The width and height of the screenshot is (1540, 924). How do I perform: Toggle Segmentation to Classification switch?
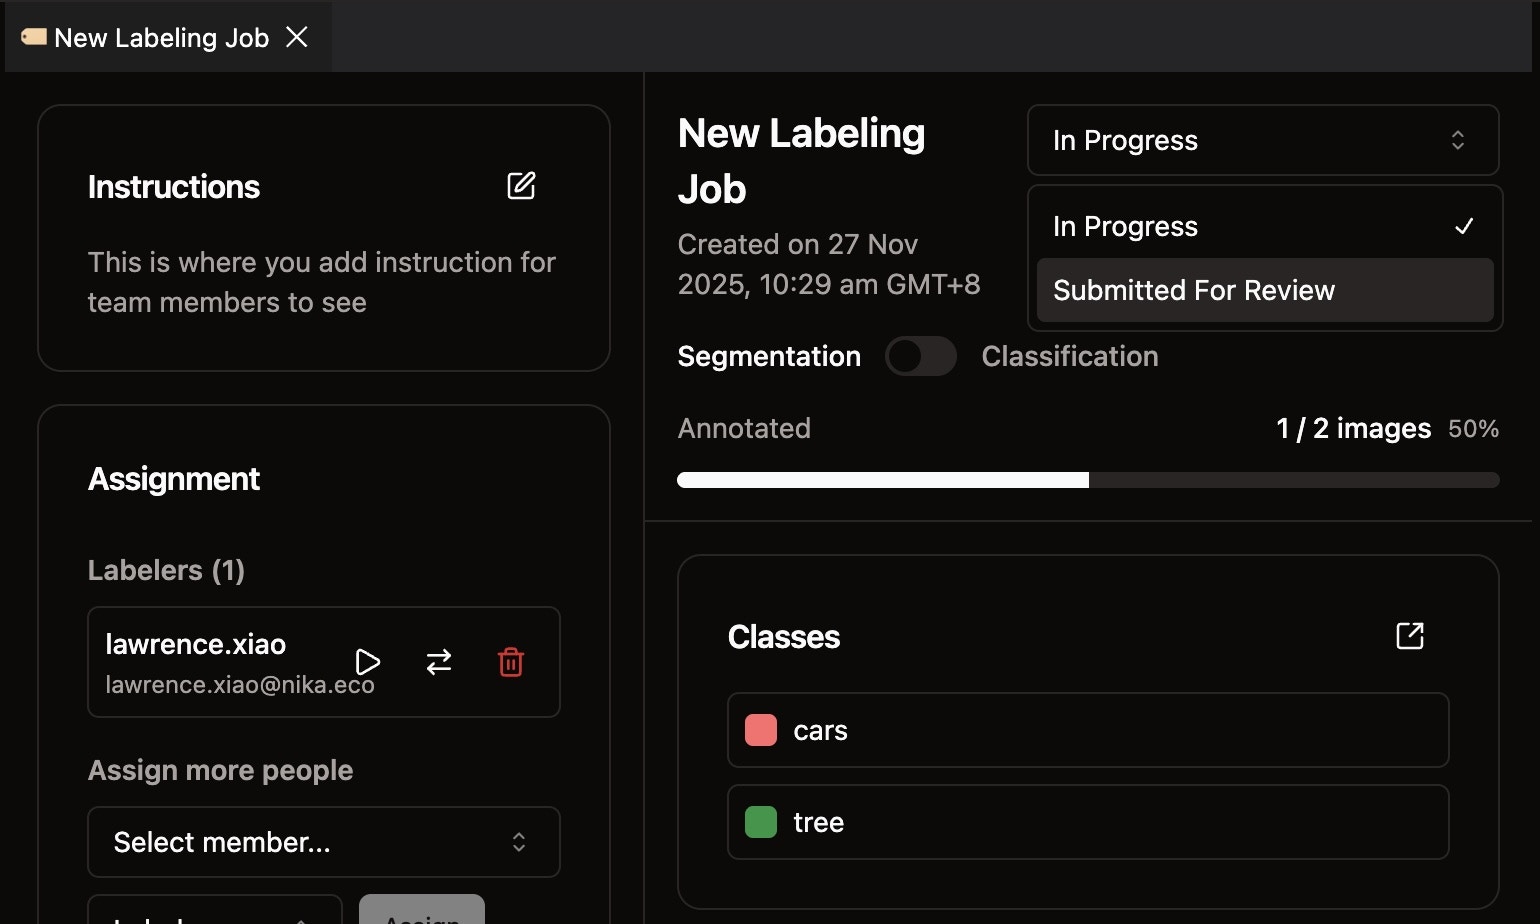(x=921, y=356)
